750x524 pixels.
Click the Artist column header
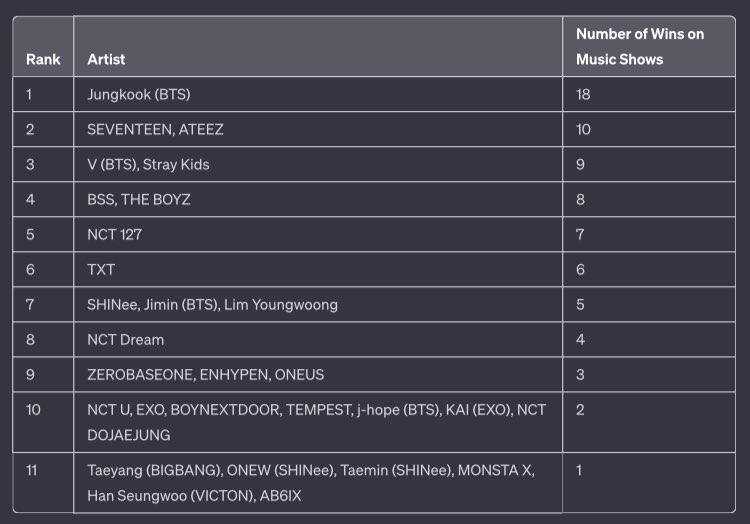(x=106, y=60)
